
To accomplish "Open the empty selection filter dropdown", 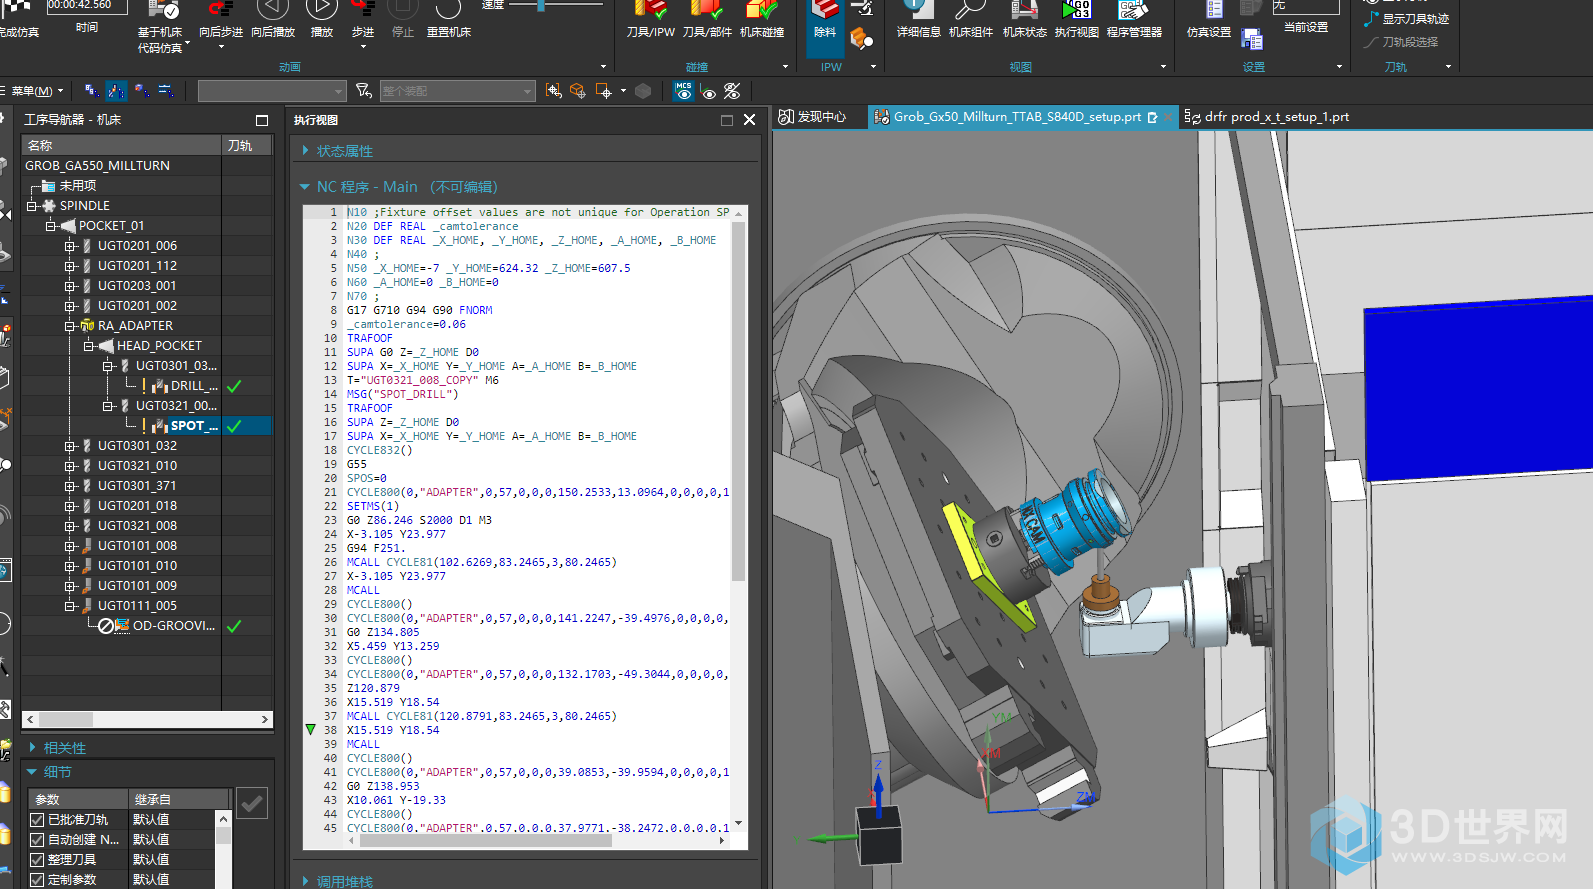I will pos(272,91).
